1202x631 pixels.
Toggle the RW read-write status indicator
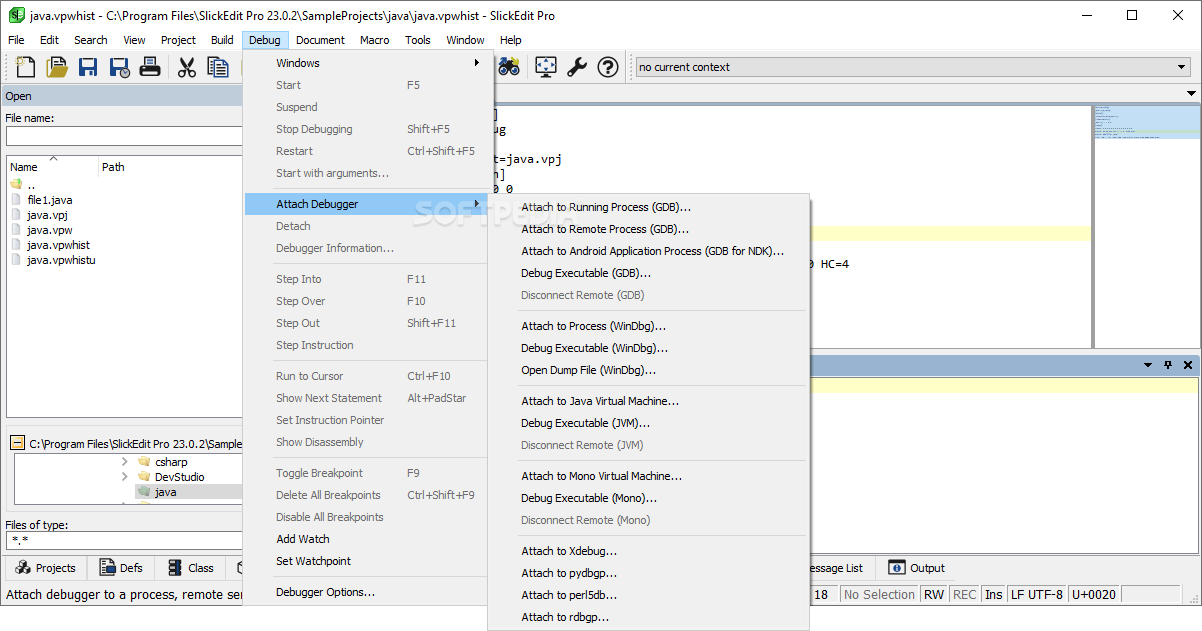933,594
